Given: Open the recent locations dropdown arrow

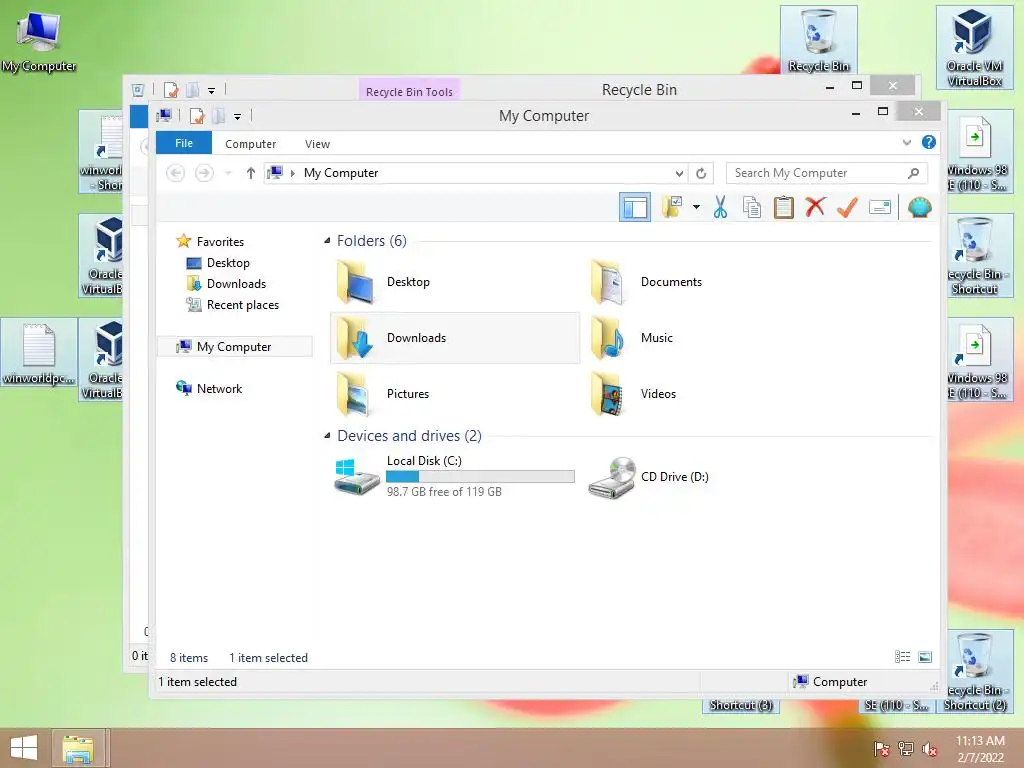Looking at the screenshot, I should (x=228, y=173).
